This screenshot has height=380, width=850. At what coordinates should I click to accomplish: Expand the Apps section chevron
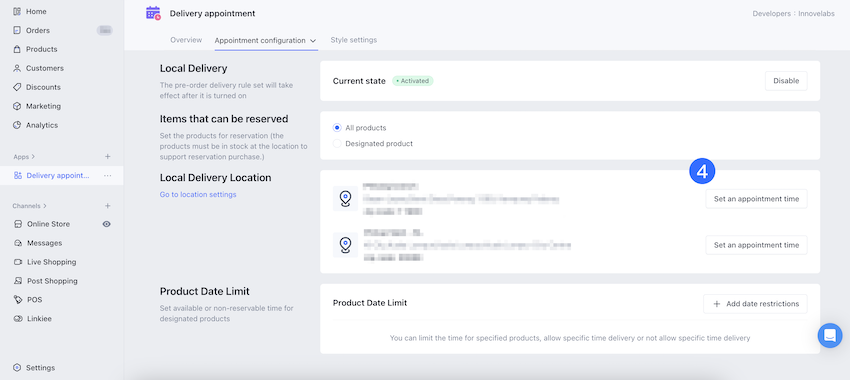click(x=33, y=157)
